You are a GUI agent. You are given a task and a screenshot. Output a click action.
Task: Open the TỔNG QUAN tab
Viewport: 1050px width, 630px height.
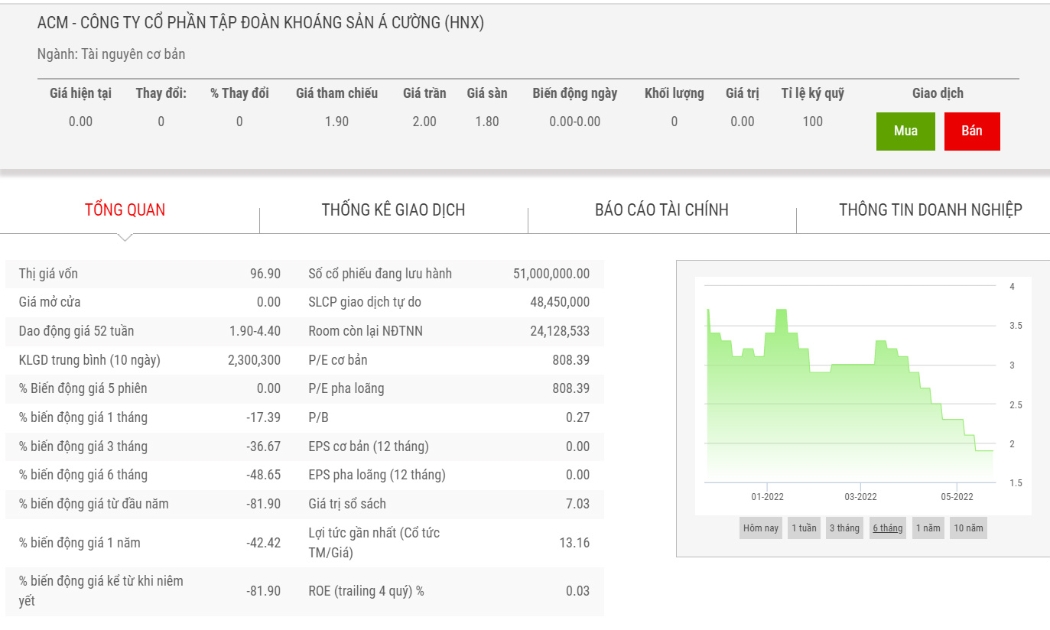[125, 210]
